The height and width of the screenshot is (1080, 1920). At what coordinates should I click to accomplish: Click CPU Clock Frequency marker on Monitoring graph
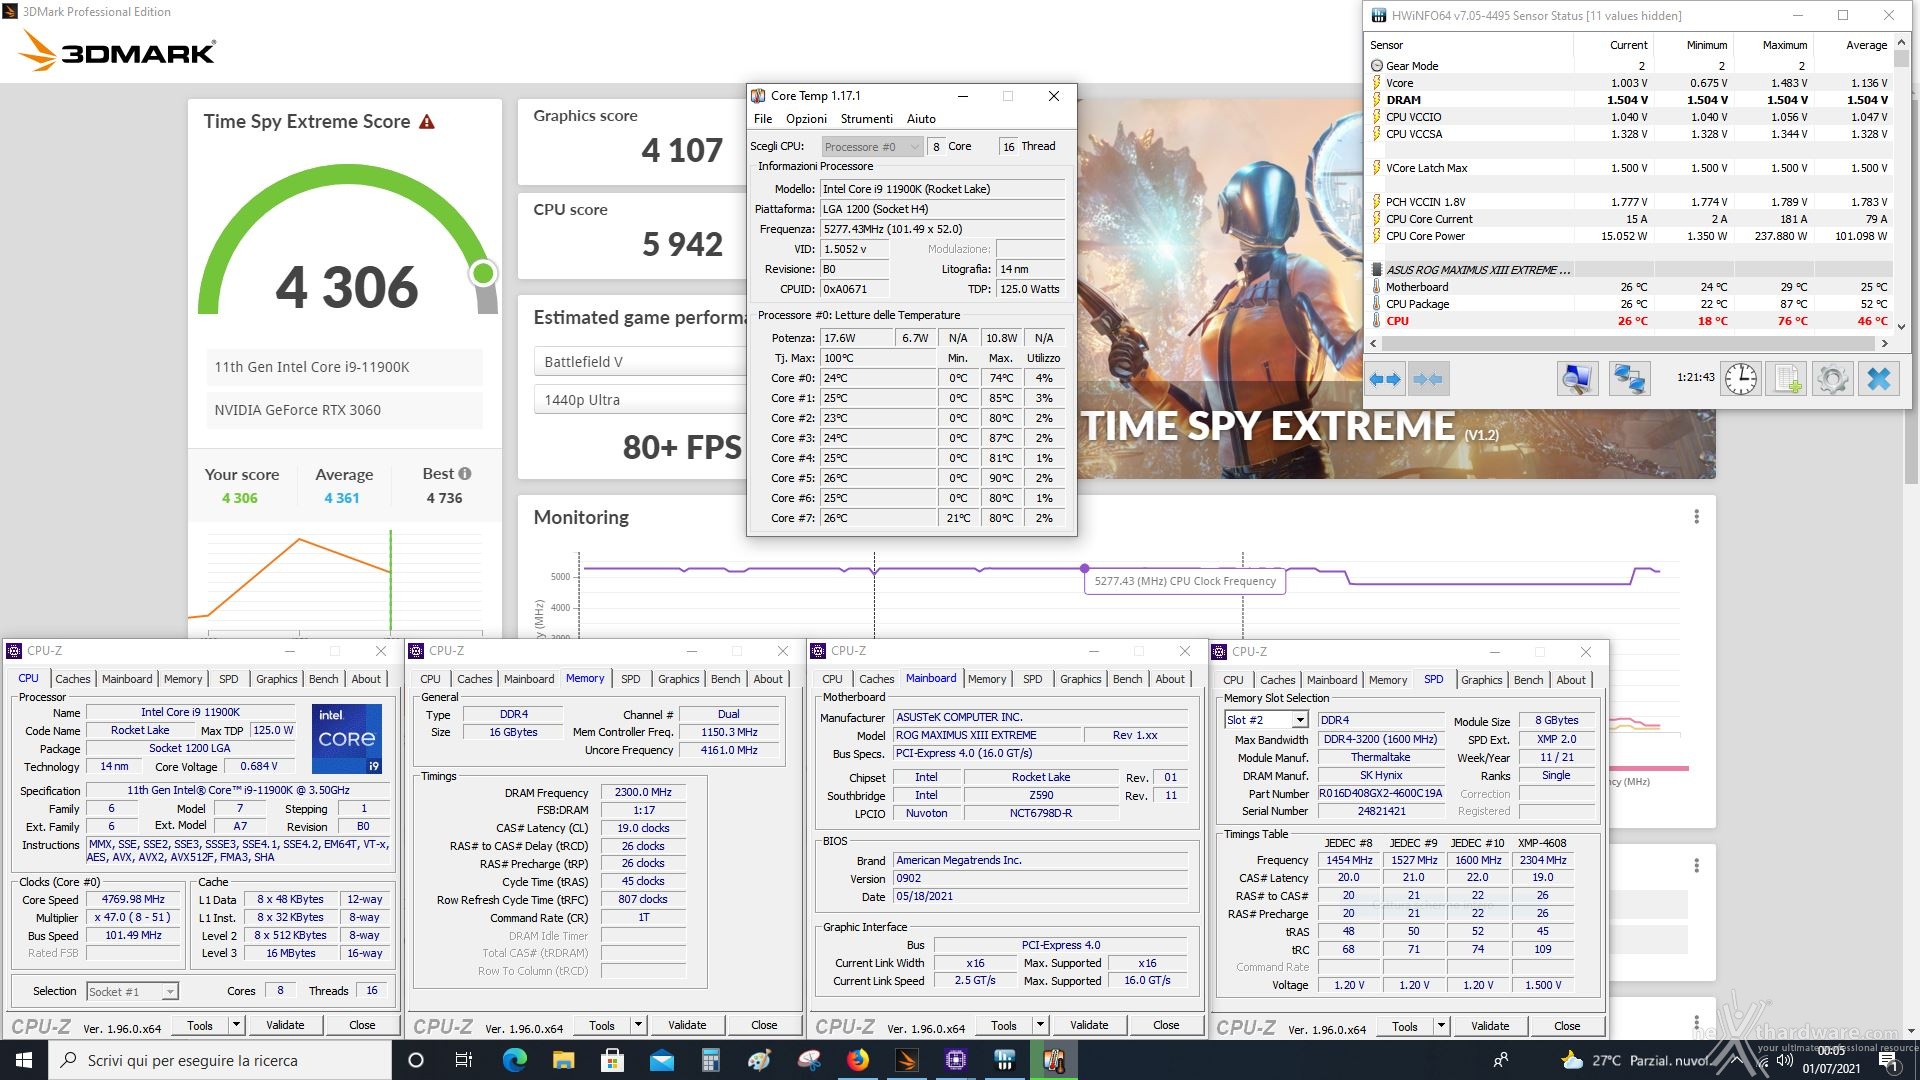1085,568
